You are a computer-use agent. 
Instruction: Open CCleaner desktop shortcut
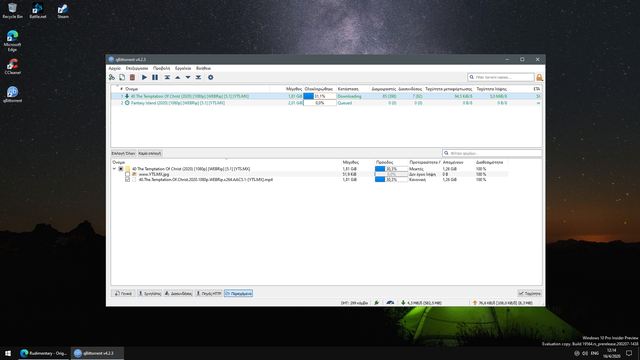(x=13, y=67)
